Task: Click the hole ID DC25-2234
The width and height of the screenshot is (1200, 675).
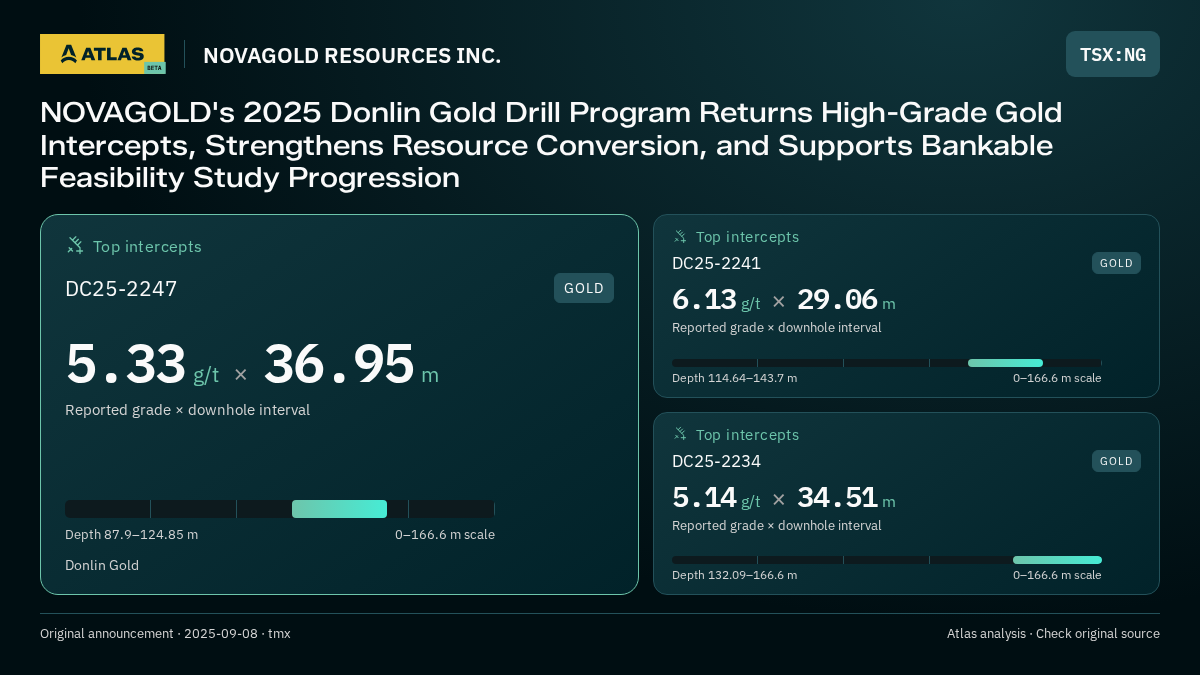Action: (x=716, y=461)
